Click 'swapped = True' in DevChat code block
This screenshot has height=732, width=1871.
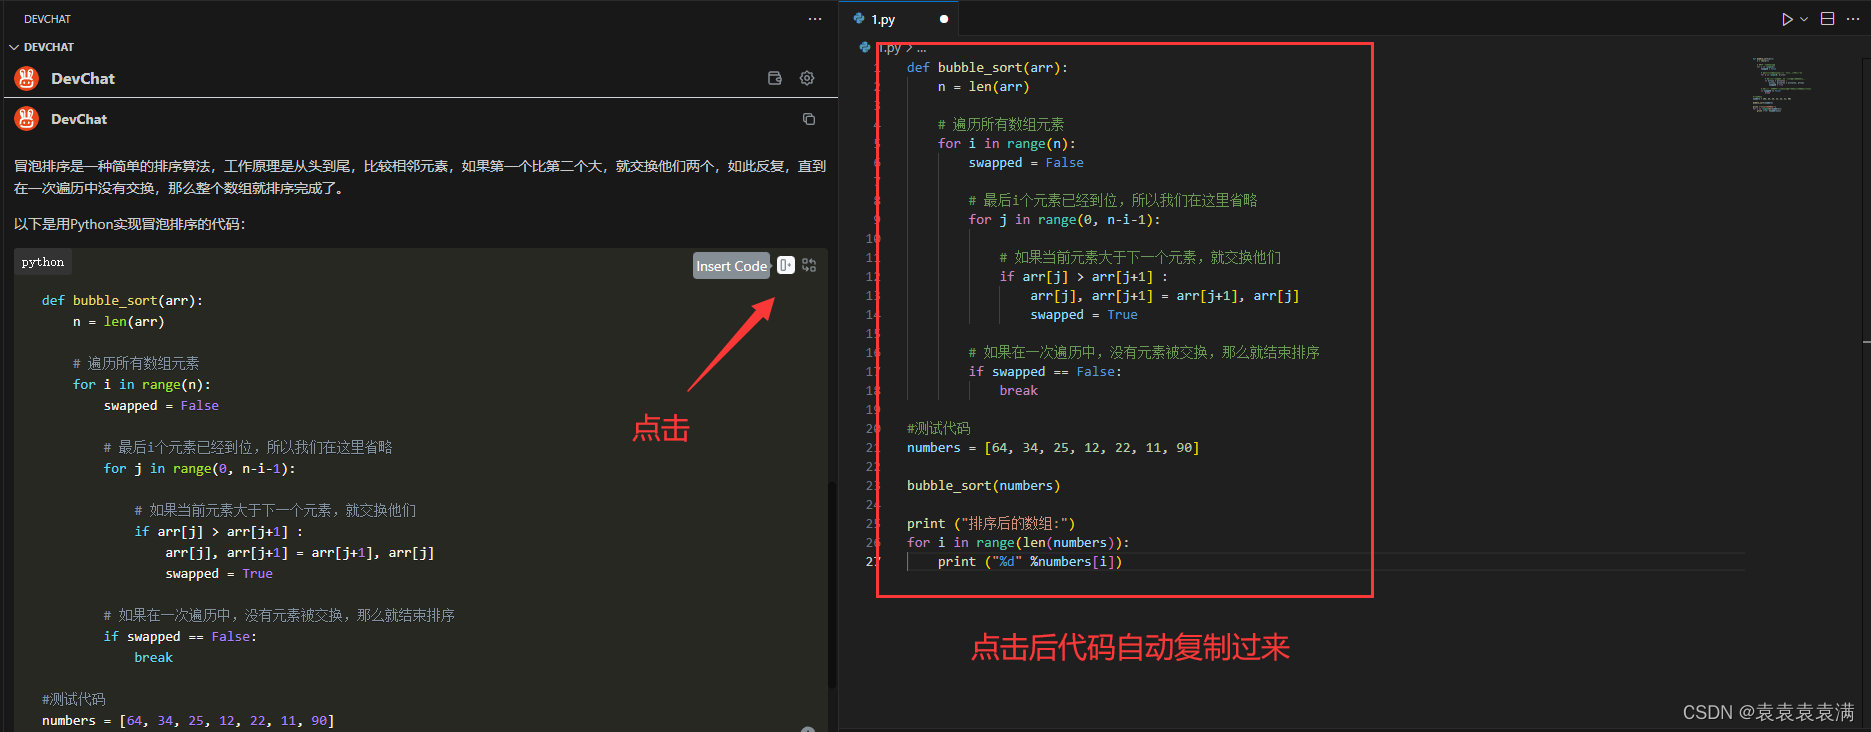[219, 573]
